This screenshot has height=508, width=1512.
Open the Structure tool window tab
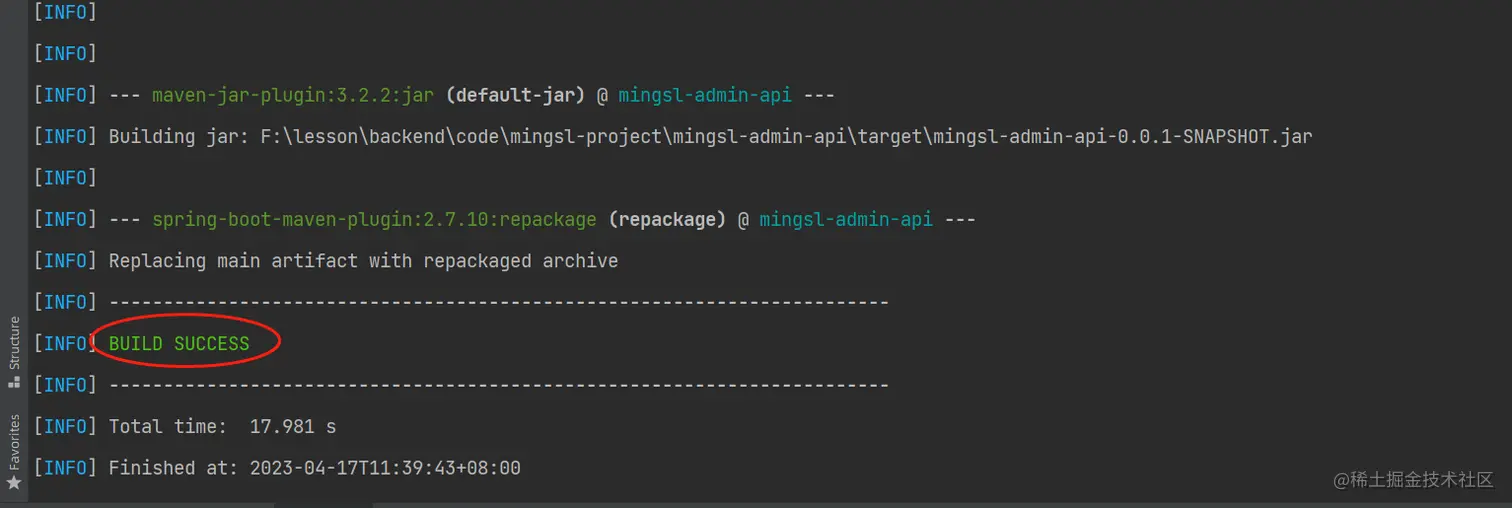14,343
